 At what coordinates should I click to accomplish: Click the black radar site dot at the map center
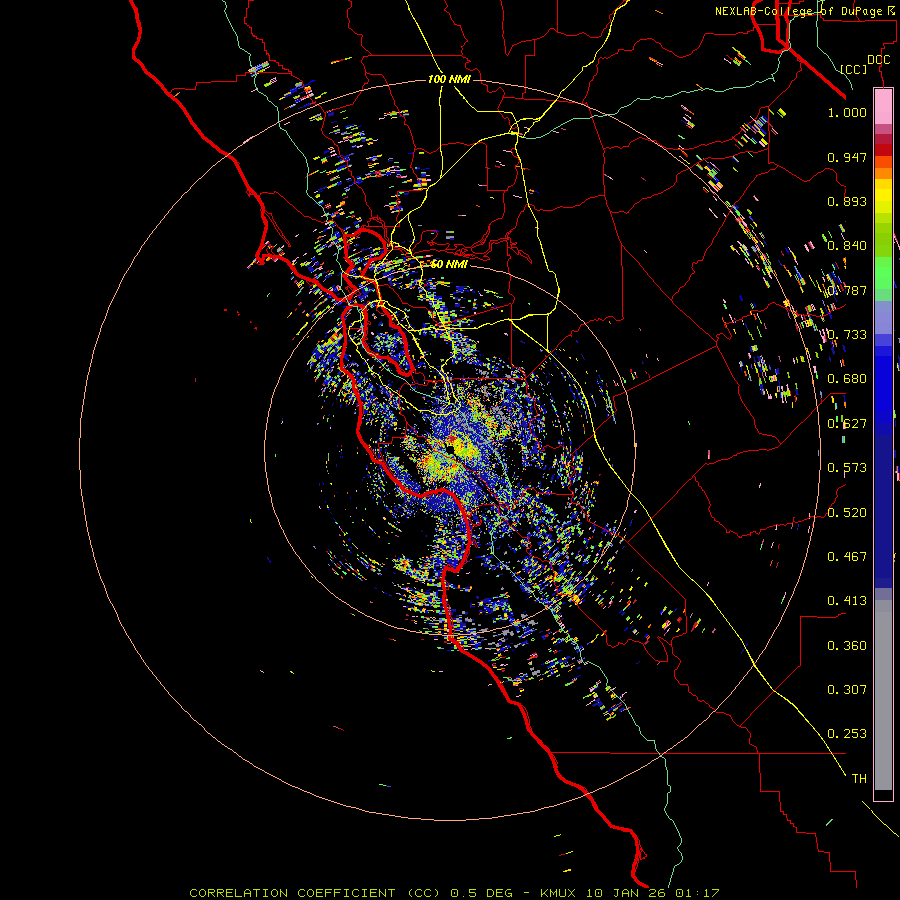click(451, 449)
